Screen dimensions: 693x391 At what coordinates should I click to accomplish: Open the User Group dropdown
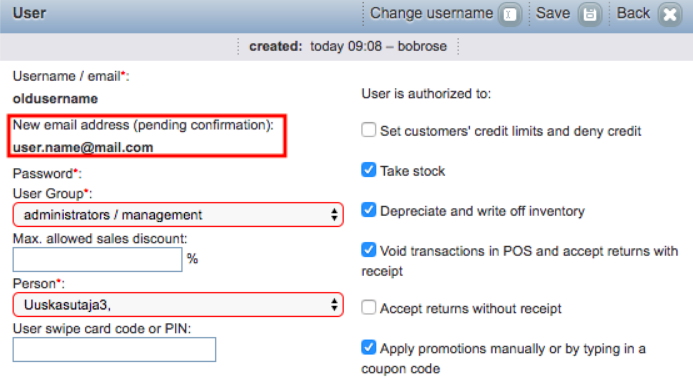(x=178, y=215)
